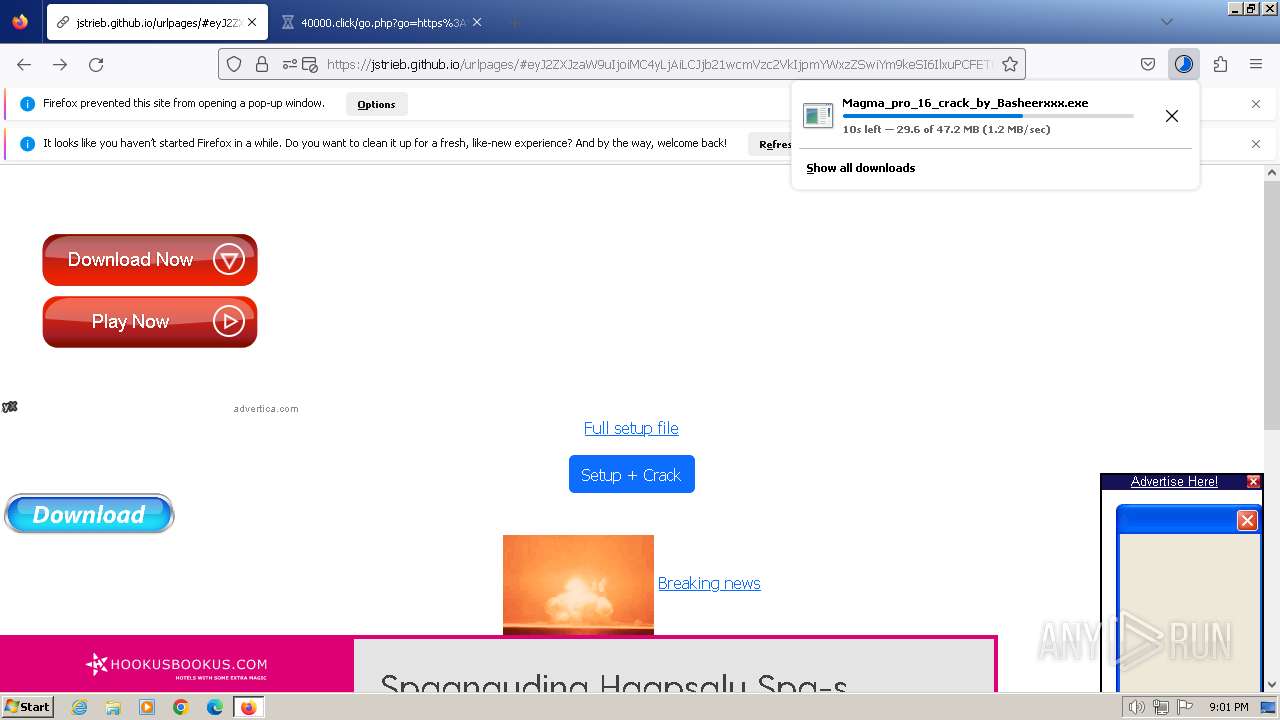Click the blue Download button
This screenshot has height=720, width=1280.
pyautogui.click(x=90, y=514)
